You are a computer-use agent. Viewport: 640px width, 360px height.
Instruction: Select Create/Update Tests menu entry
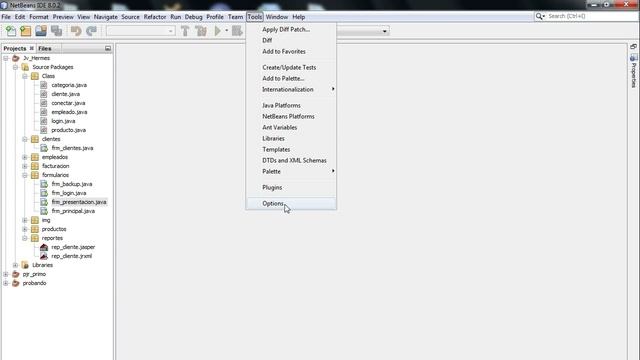pos(291,67)
